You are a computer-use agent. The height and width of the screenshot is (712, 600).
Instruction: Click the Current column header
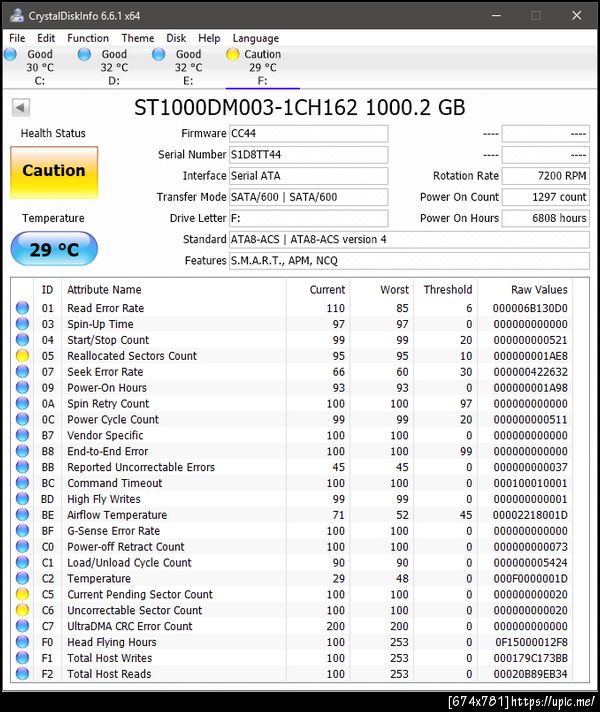[x=327, y=290]
